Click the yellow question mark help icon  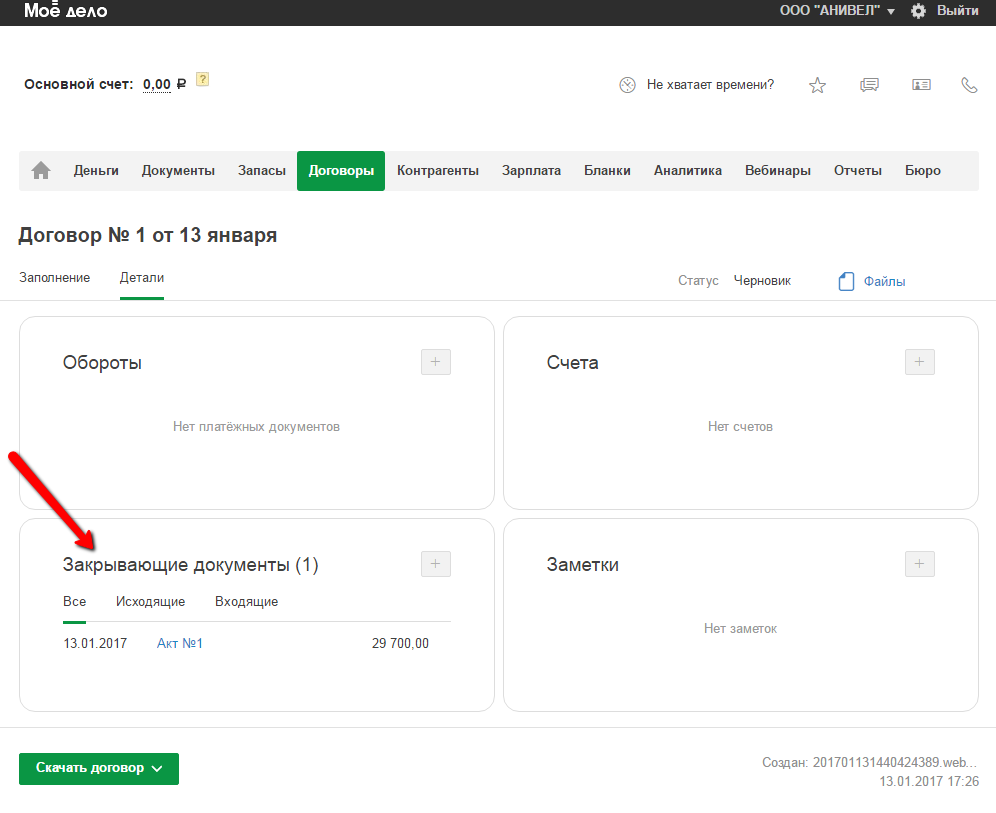tap(202, 80)
